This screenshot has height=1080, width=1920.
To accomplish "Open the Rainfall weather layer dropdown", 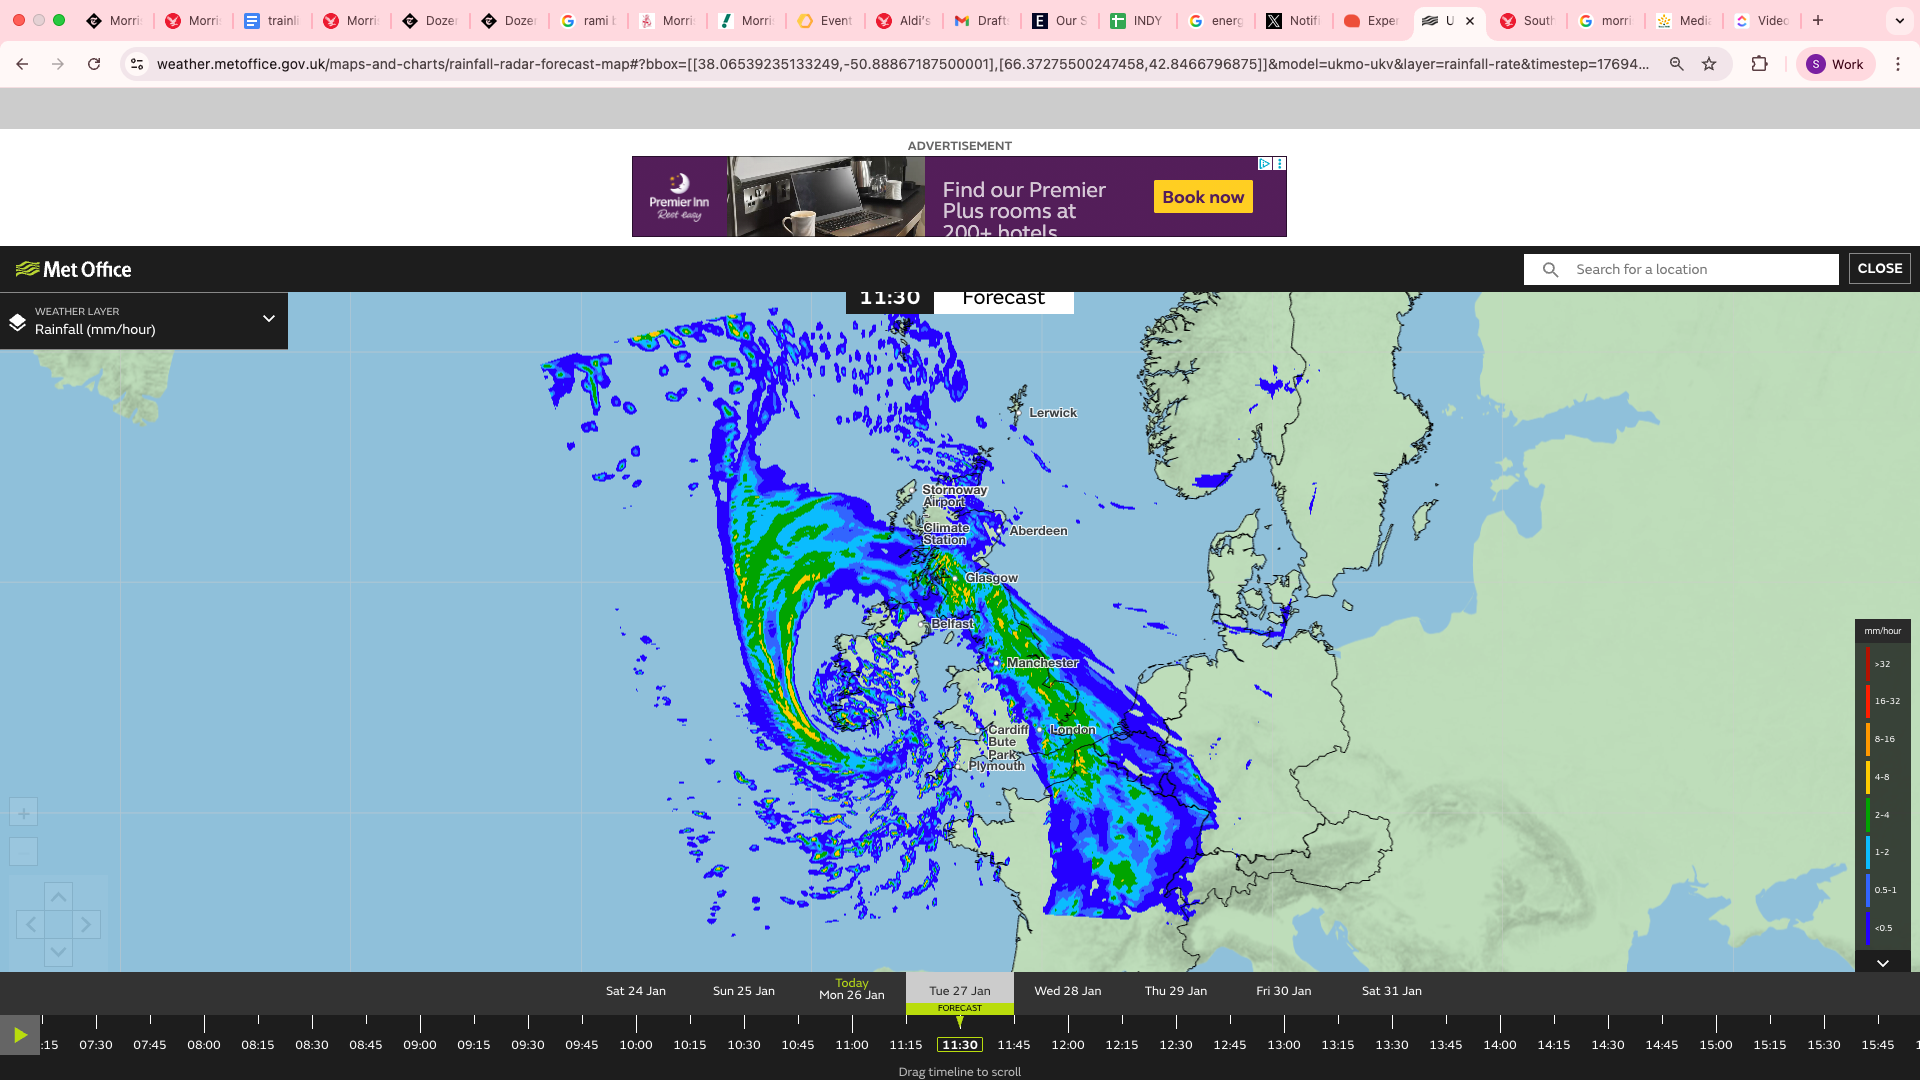I will click(x=268, y=318).
